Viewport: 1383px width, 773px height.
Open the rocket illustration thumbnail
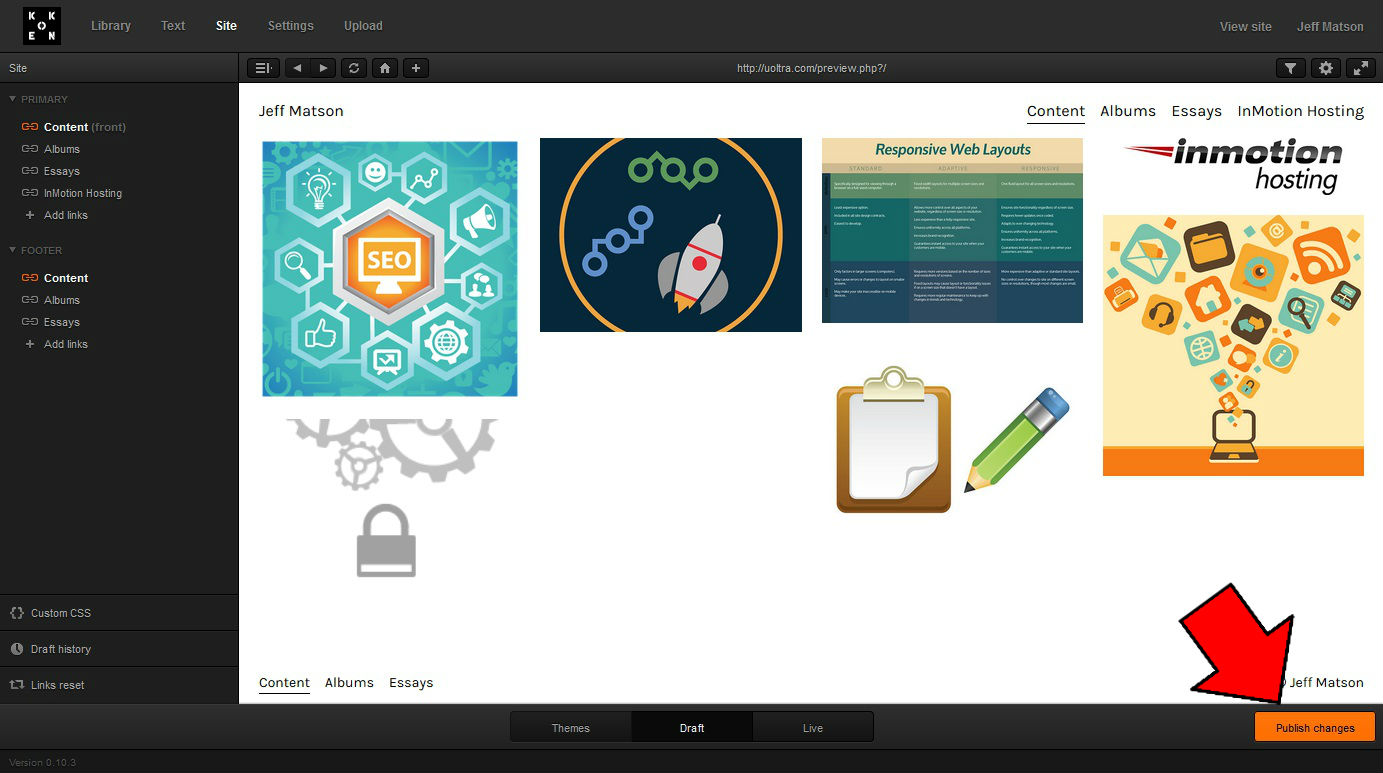tap(671, 235)
